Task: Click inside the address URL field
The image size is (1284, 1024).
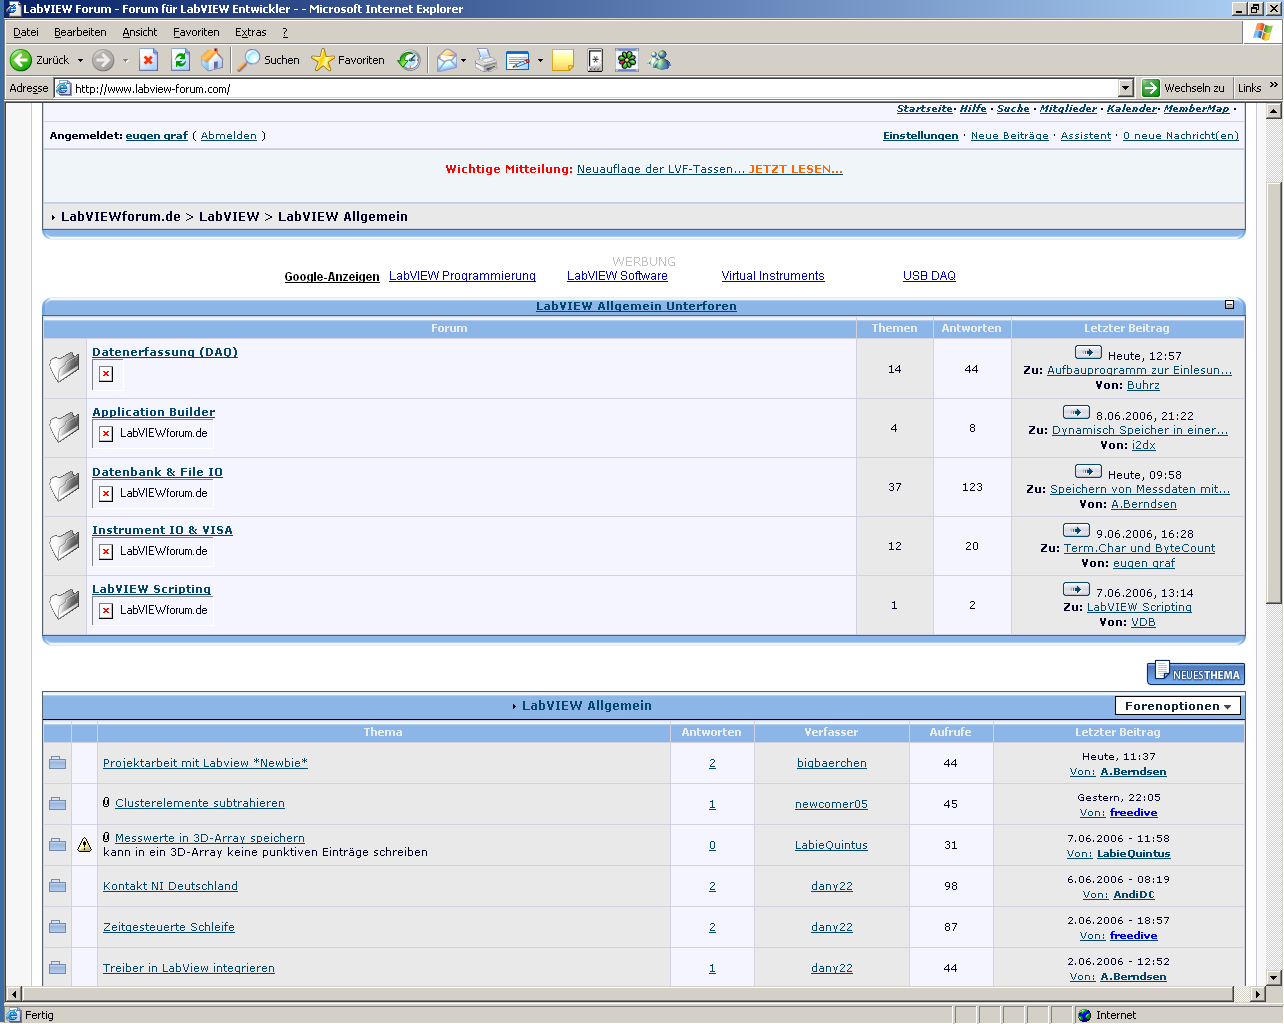Action: pyautogui.click(x=590, y=88)
